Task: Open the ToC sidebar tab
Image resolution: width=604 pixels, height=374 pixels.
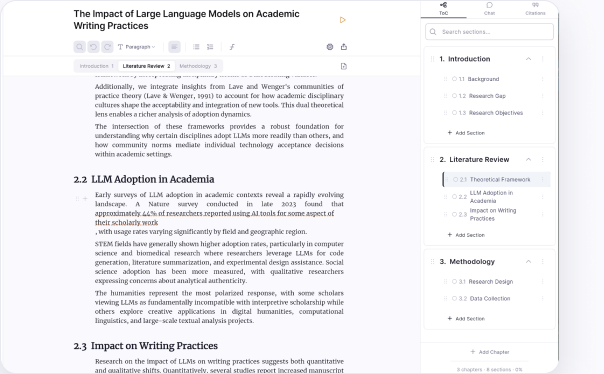Action: [x=443, y=8]
